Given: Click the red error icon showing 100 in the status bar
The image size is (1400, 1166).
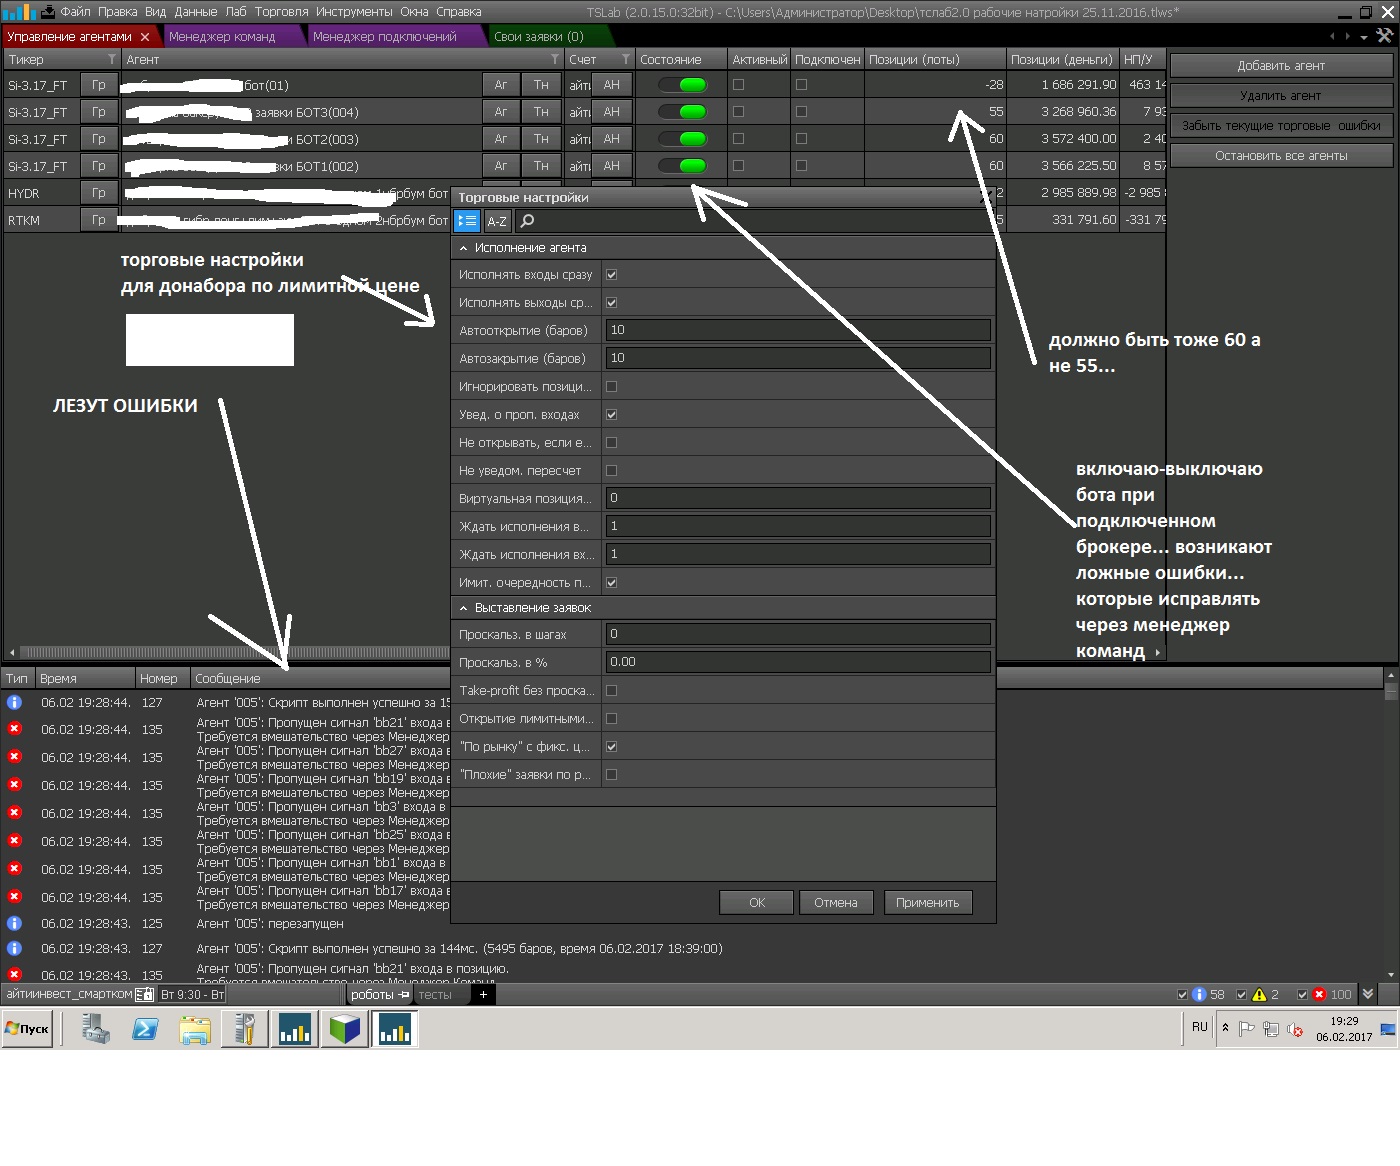Looking at the screenshot, I should [x=1319, y=994].
